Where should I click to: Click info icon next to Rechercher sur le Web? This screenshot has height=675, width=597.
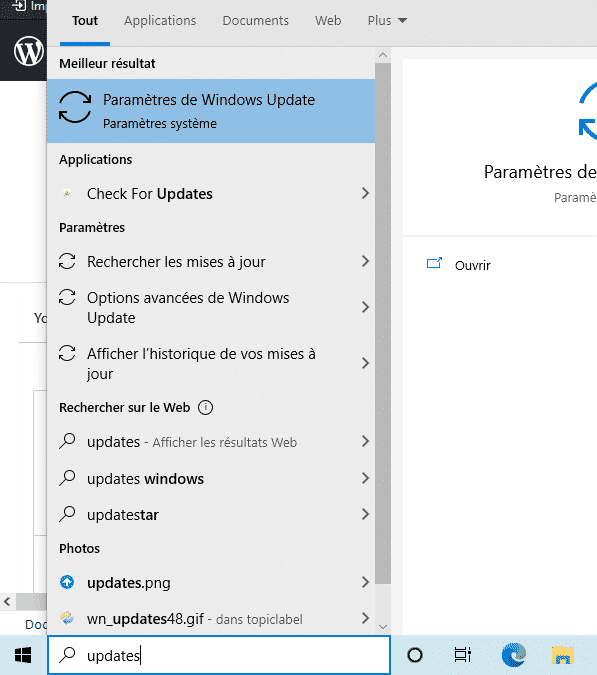coord(205,407)
